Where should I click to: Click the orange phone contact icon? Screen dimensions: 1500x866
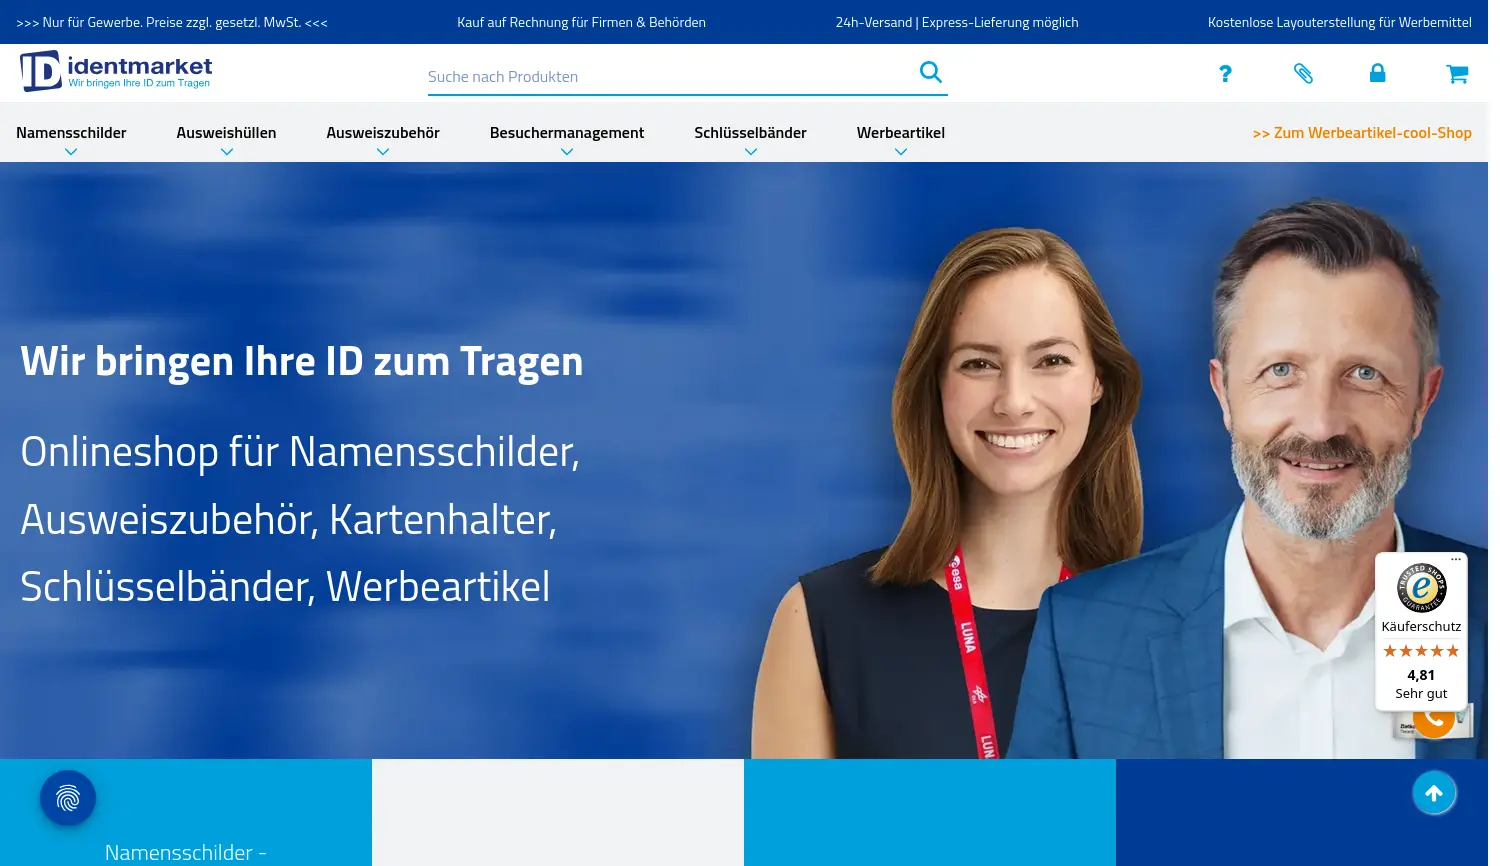[1434, 718]
